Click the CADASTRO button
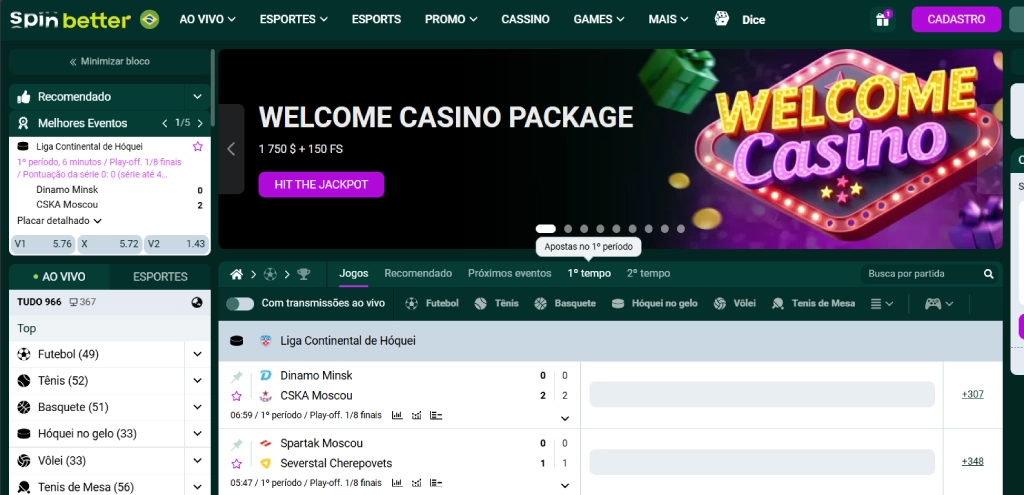 [x=956, y=20]
